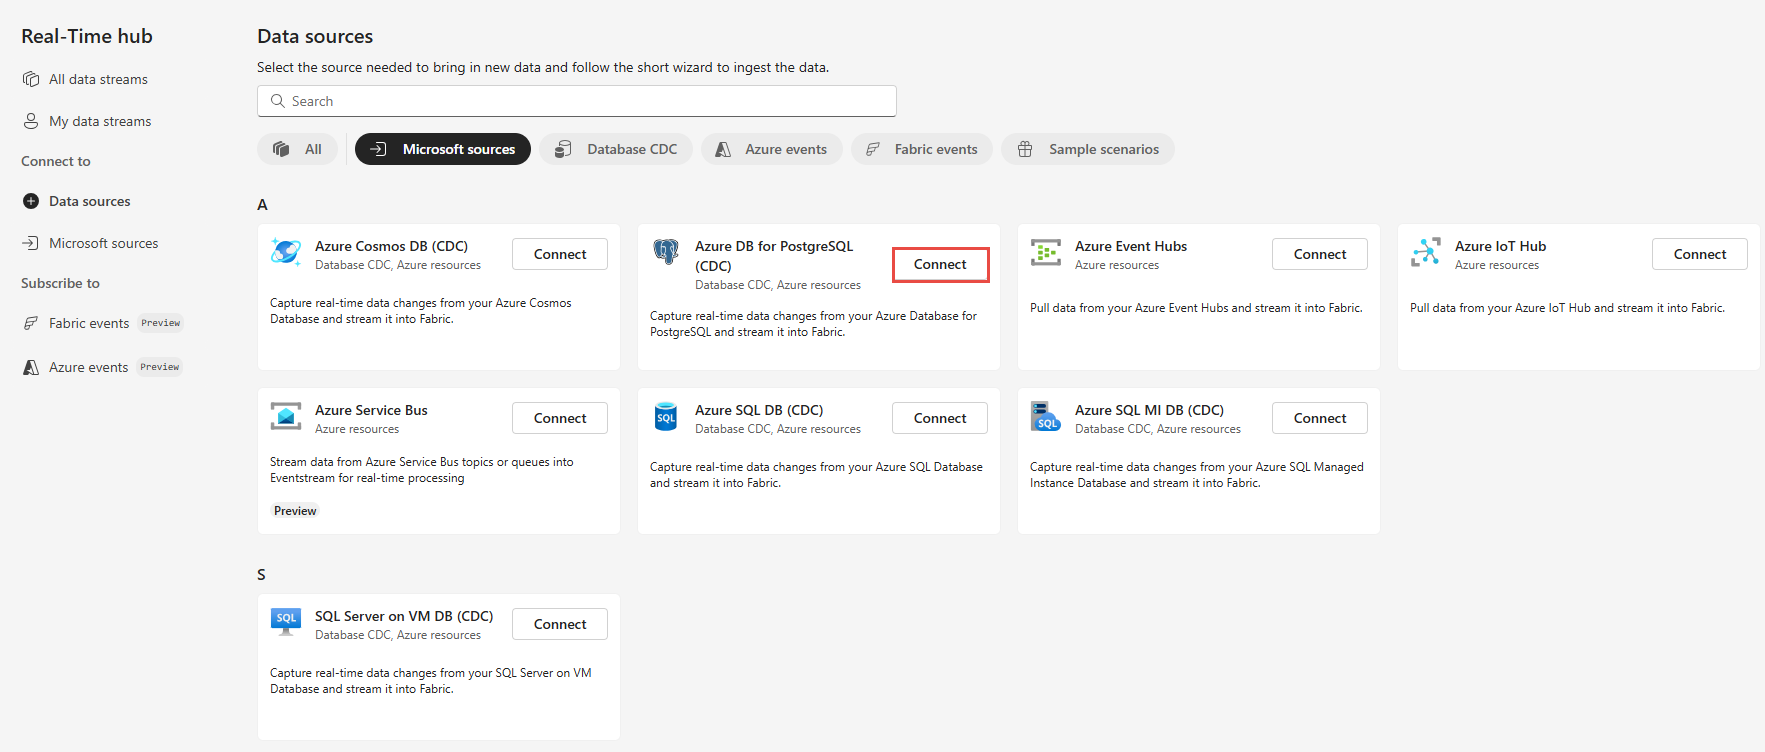Click the Azure IoT Hub card icon
This screenshot has height=752, width=1765.
(x=1426, y=252)
